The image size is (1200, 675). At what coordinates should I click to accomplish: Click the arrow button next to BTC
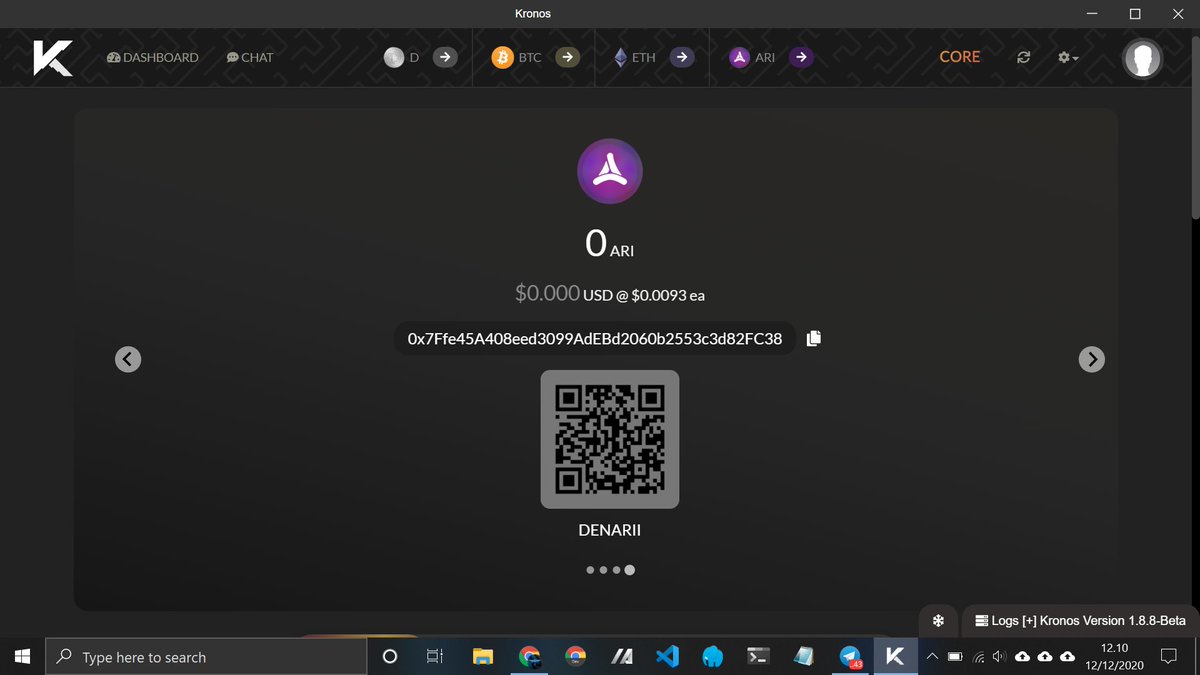click(567, 58)
